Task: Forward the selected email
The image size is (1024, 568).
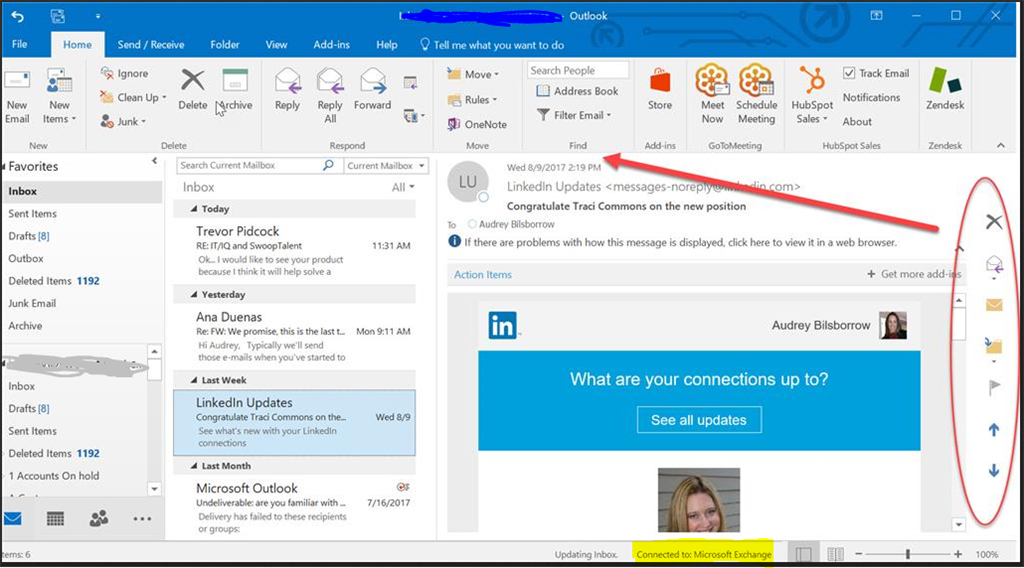Action: tap(372, 89)
